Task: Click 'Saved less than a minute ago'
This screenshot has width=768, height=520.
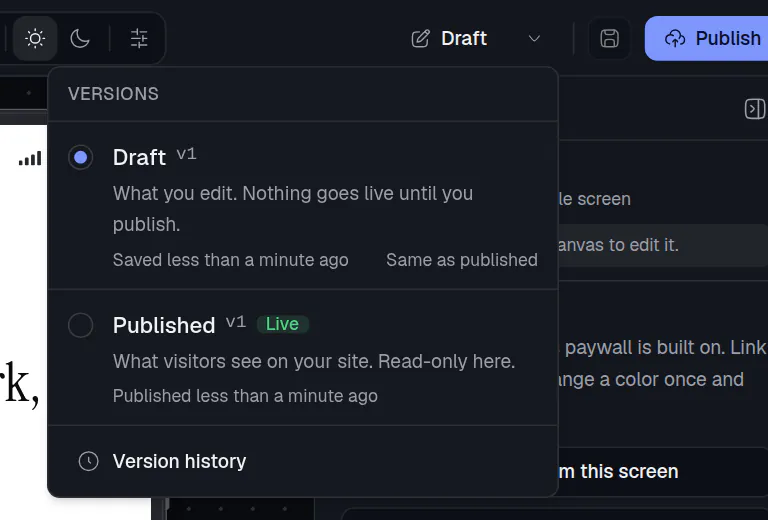Action: coord(231,260)
